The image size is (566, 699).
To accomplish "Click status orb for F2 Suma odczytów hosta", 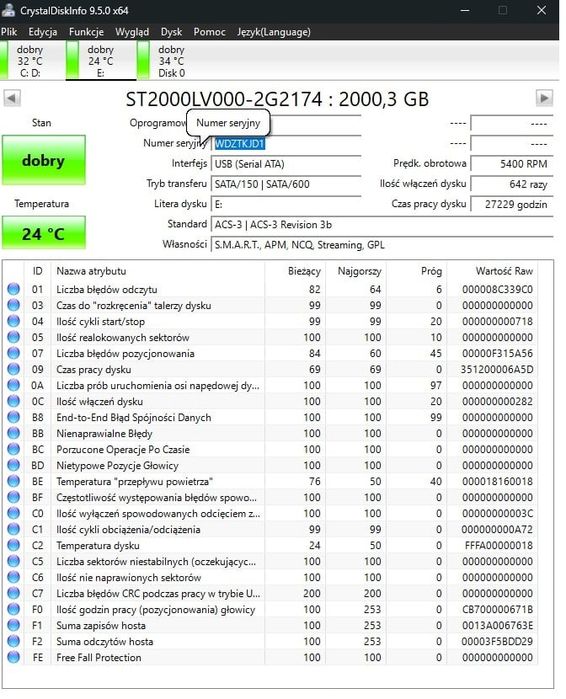I will tap(14, 641).
